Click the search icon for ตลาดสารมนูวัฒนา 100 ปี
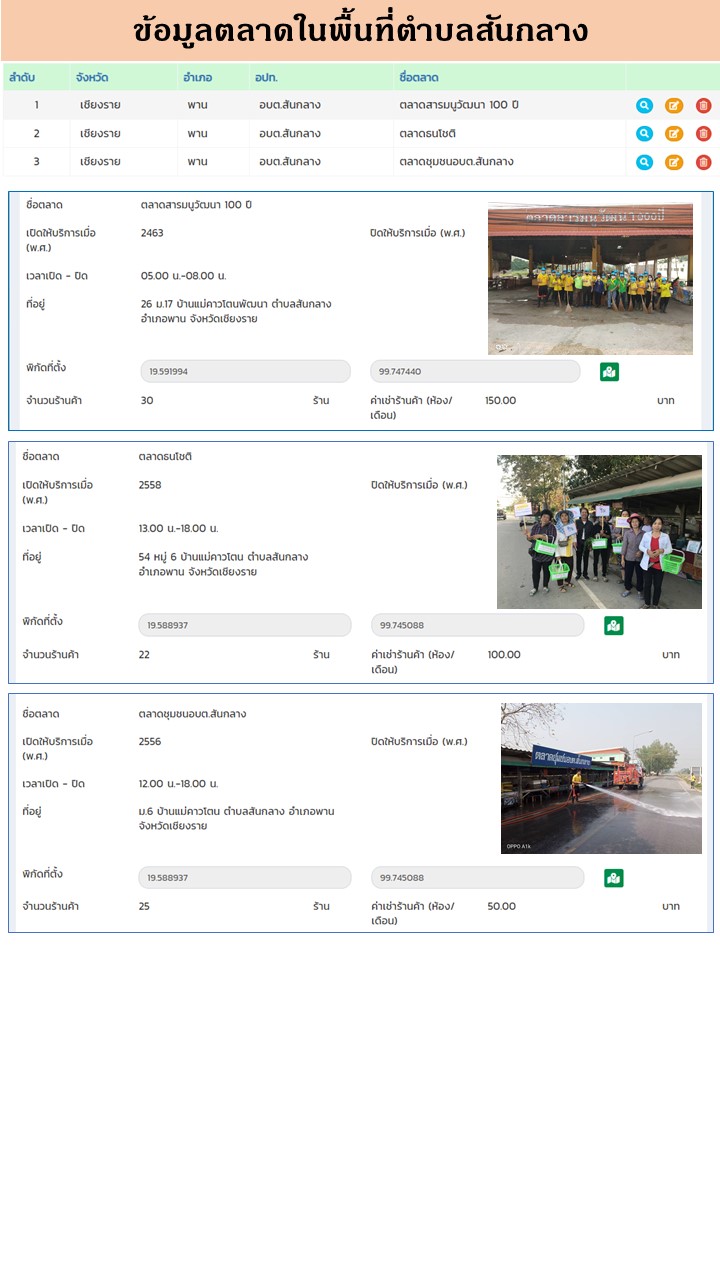The width and height of the screenshot is (720, 1280). 645,105
